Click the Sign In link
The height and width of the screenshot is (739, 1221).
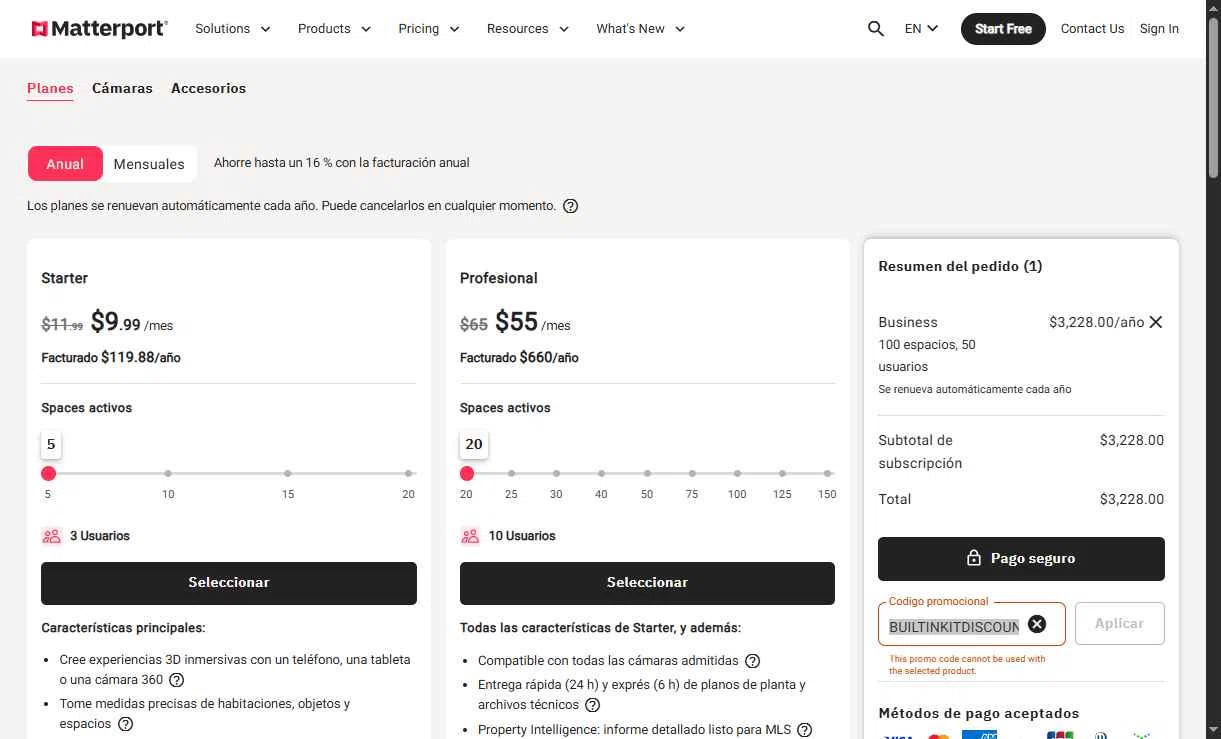pos(1159,29)
